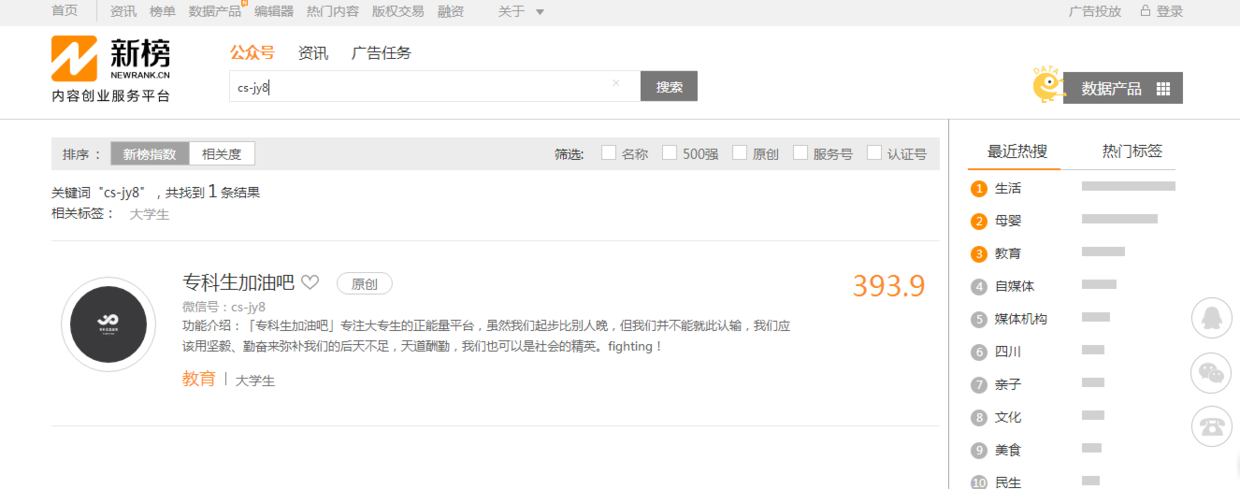Open 版权交易 in the top navigation

point(398,11)
